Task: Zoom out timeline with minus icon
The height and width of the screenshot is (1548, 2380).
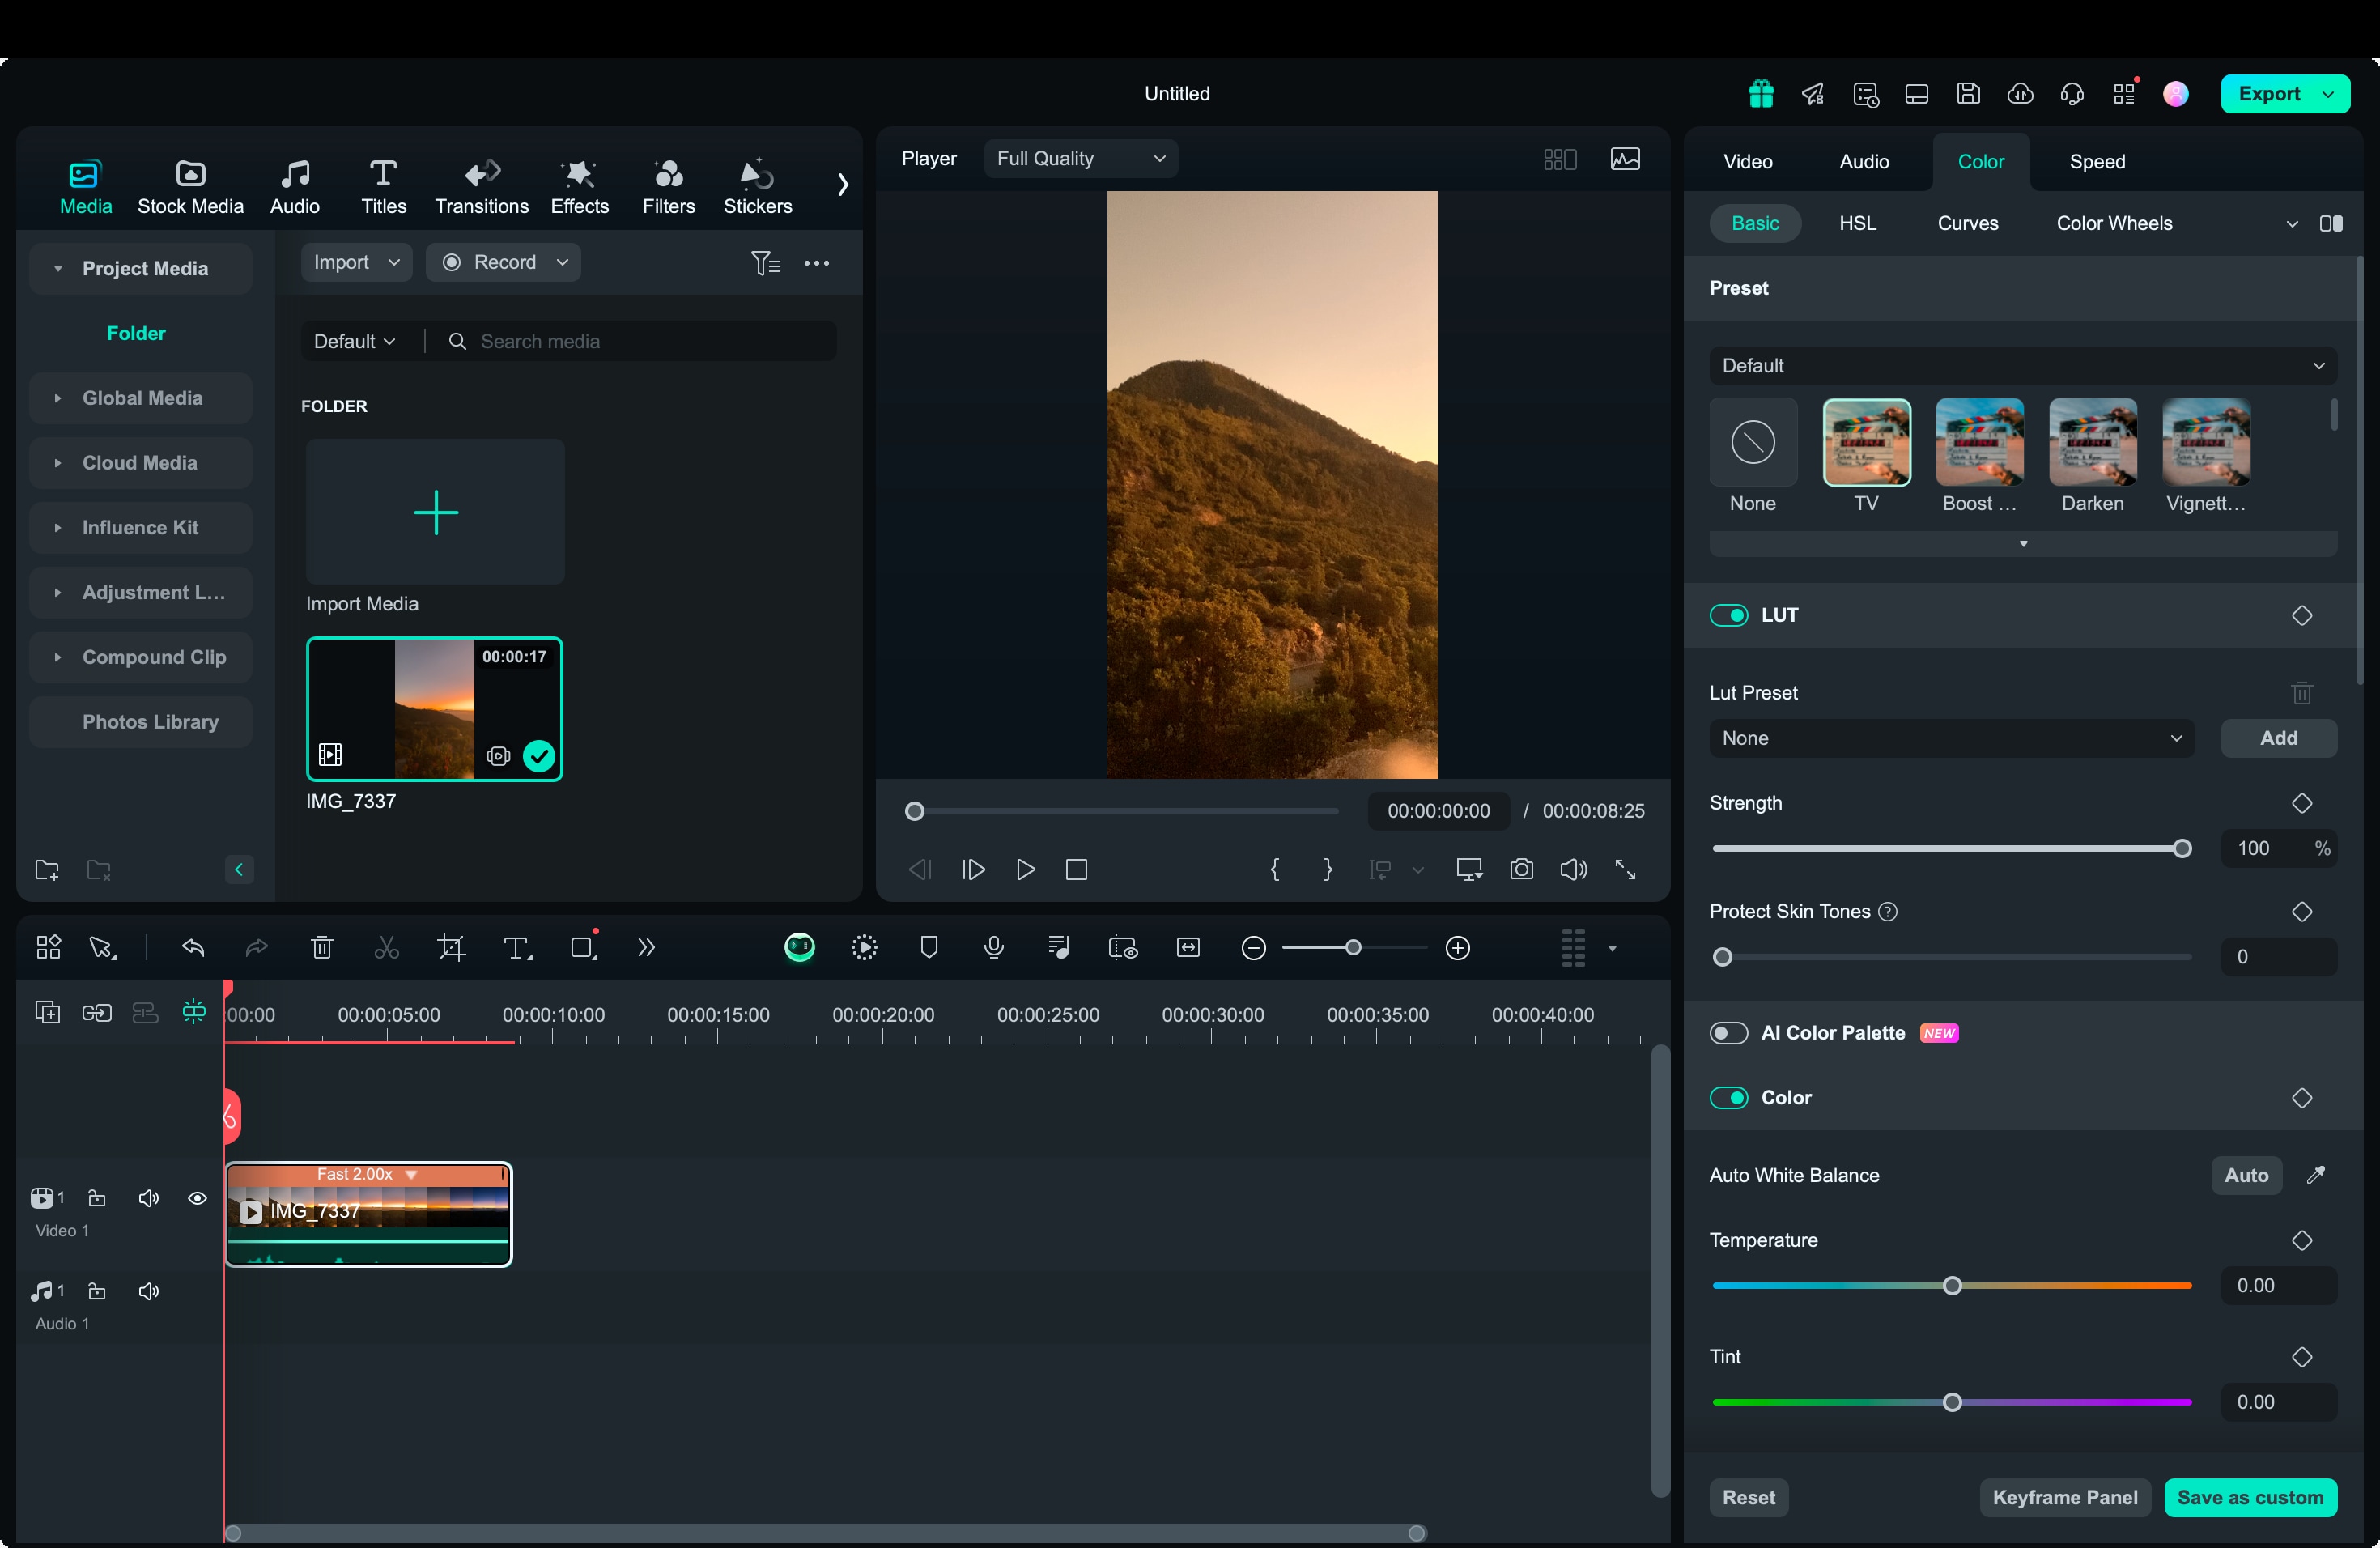Action: click(x=1253, y=947)
